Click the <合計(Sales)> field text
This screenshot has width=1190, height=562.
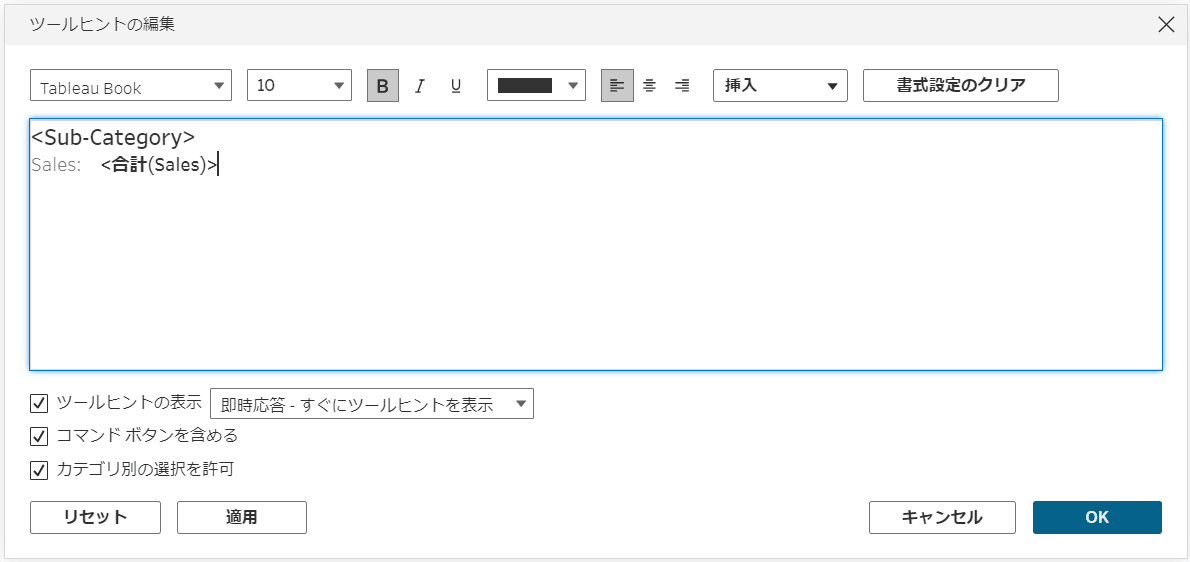pyautogui.click(x=159, y=165)
